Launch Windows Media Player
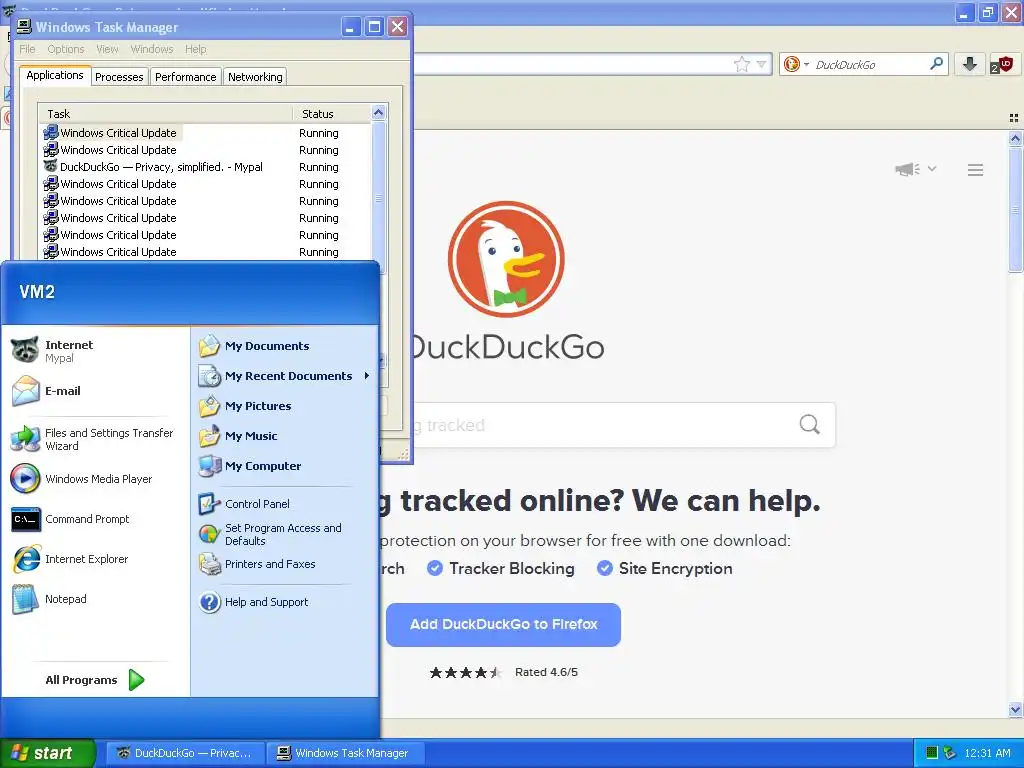This screenshot has width=1024, height=768. pos(82,479)
